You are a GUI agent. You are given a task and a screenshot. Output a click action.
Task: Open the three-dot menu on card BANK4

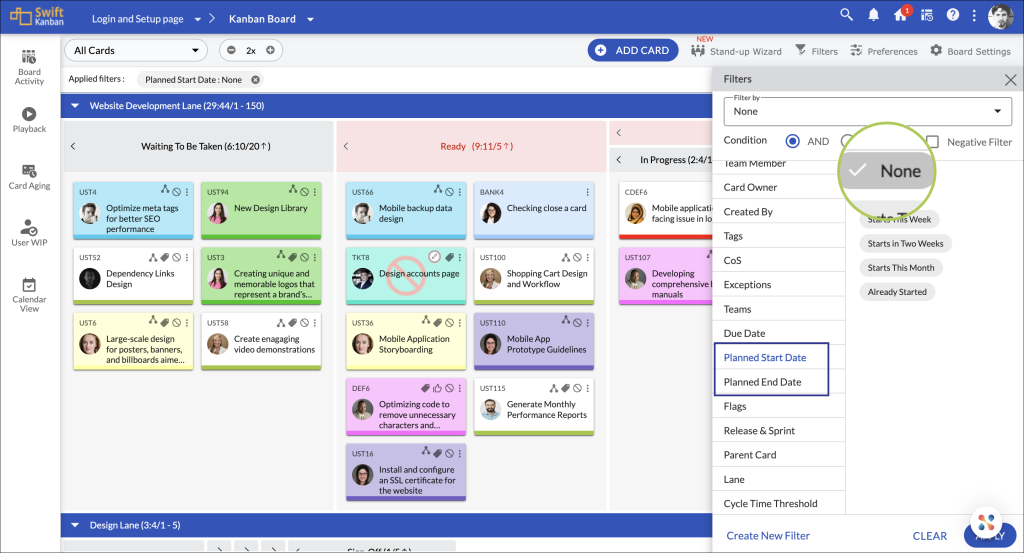[588, 192]
